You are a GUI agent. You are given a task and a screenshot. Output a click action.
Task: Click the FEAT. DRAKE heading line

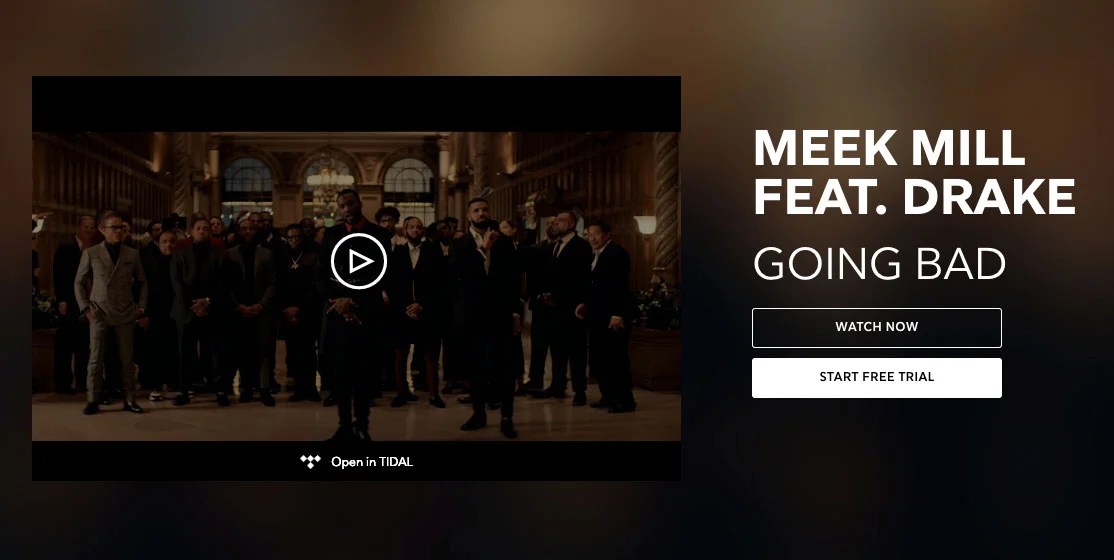click(914, 197)
